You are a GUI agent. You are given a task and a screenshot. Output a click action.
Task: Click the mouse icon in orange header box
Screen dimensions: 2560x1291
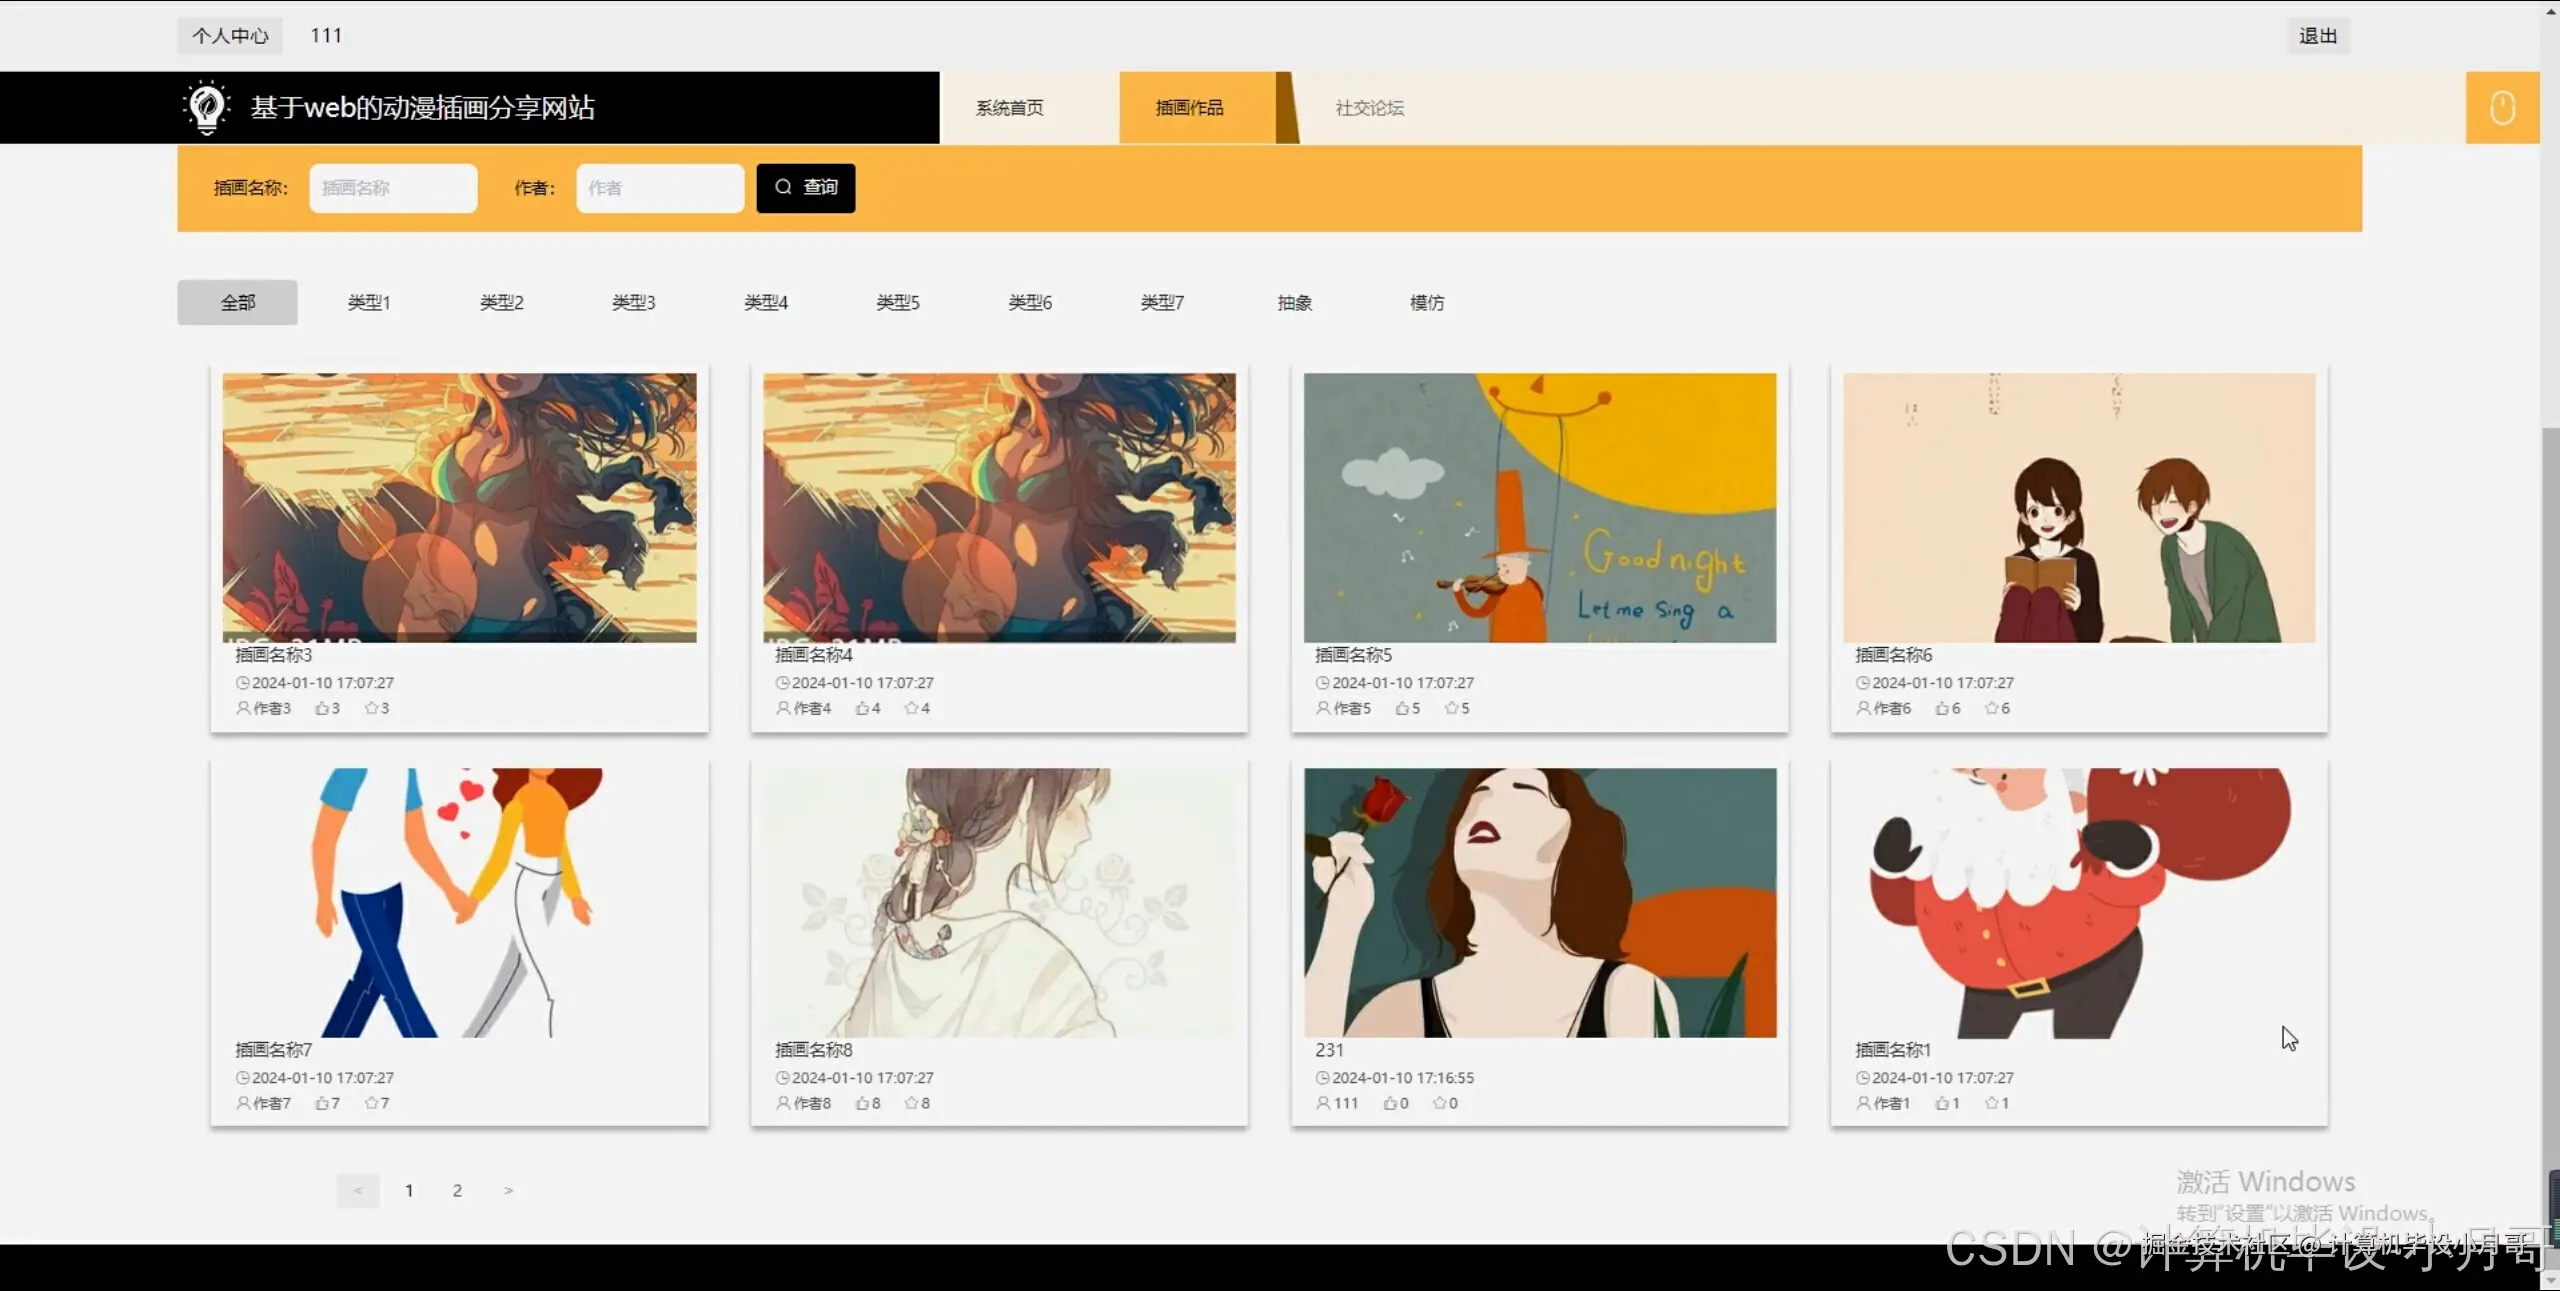click(x=2502, y=108)
